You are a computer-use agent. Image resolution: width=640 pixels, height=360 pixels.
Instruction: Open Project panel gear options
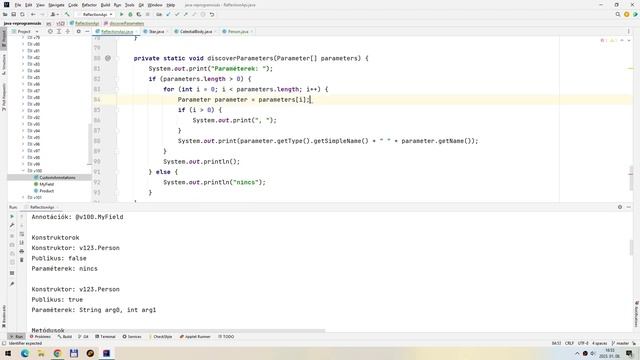78,31
